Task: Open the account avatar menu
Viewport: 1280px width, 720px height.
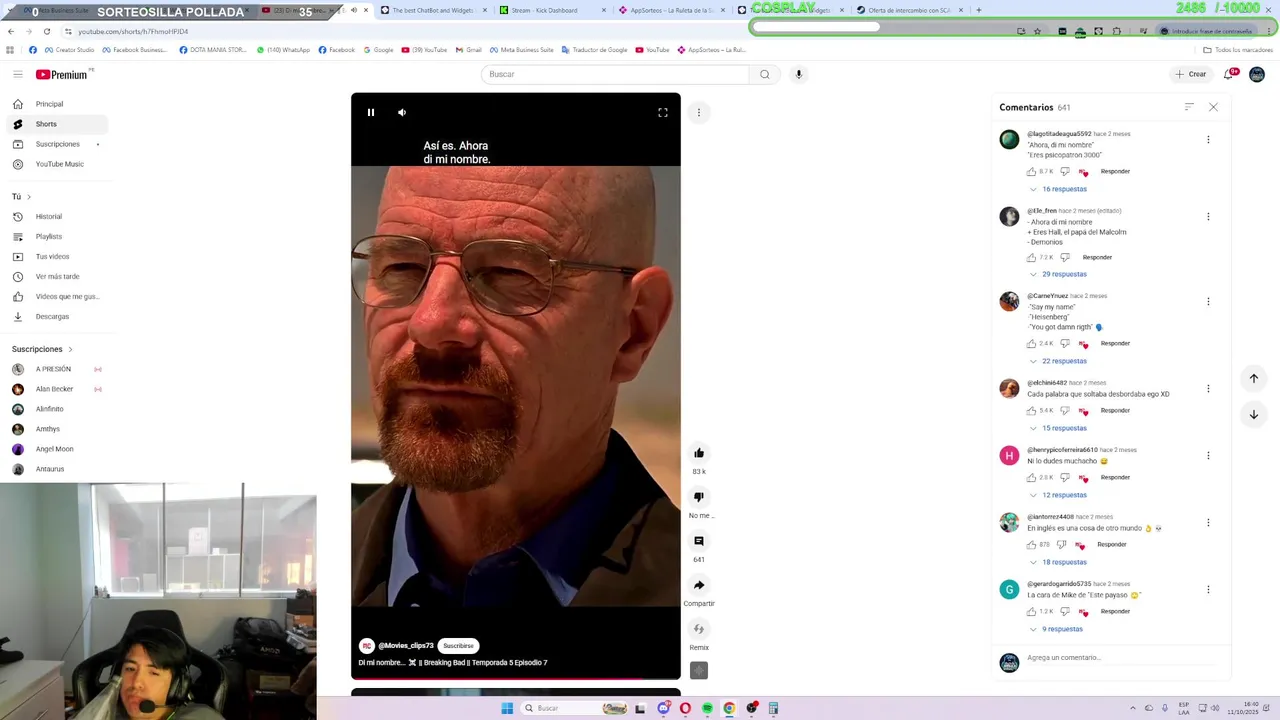Action: pos(1257,74)
